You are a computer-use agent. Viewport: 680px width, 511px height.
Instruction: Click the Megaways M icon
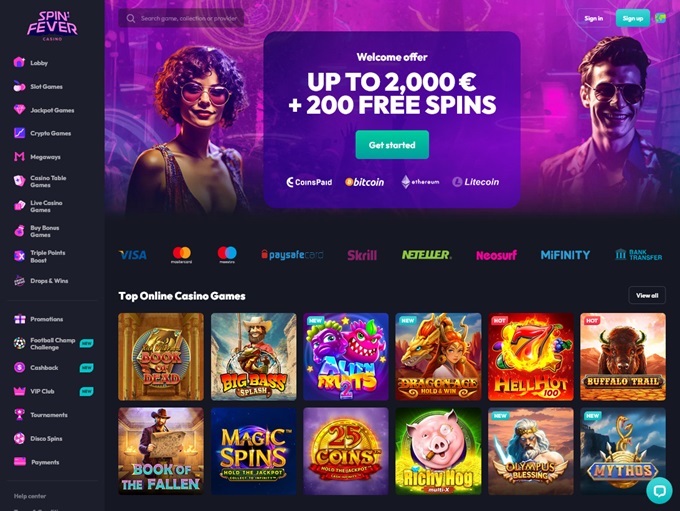(20, 157)
